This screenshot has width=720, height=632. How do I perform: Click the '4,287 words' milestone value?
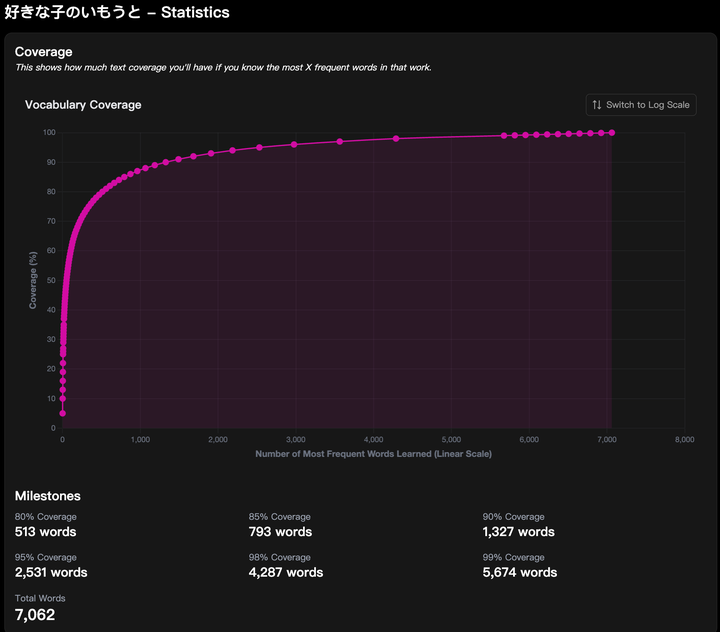click(x=286, y=572)
